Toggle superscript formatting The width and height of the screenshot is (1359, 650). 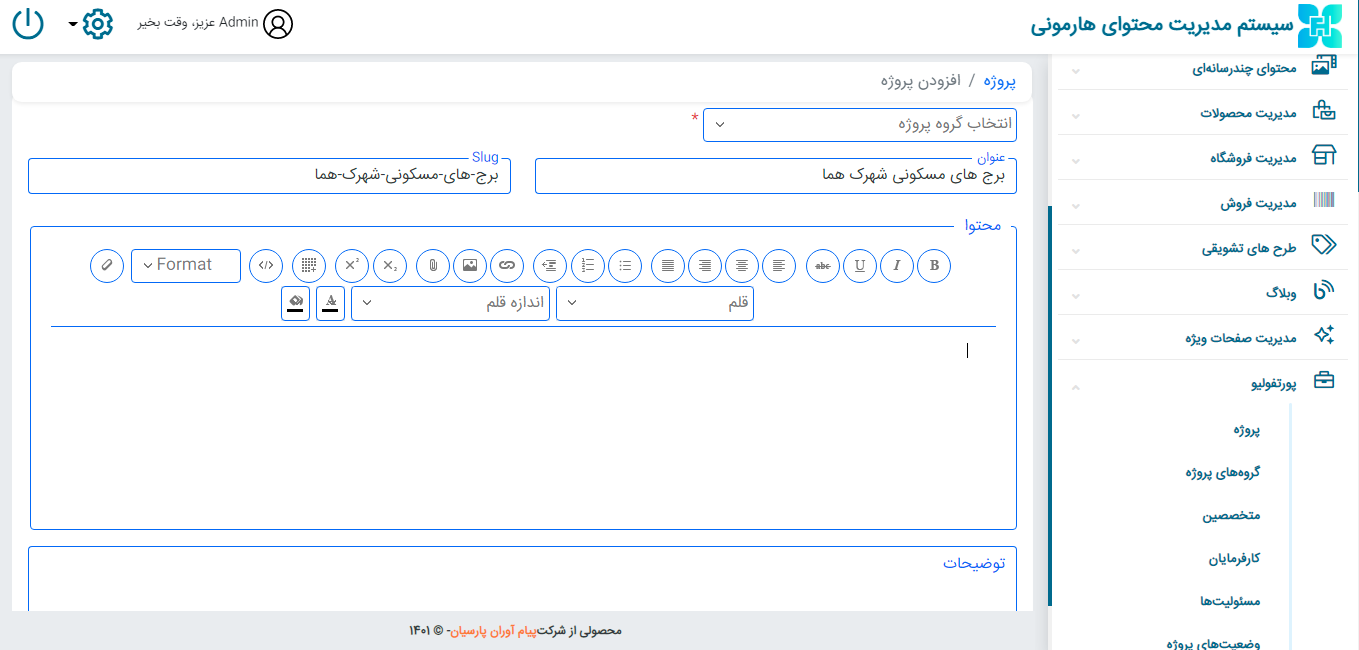coord(352,265)
